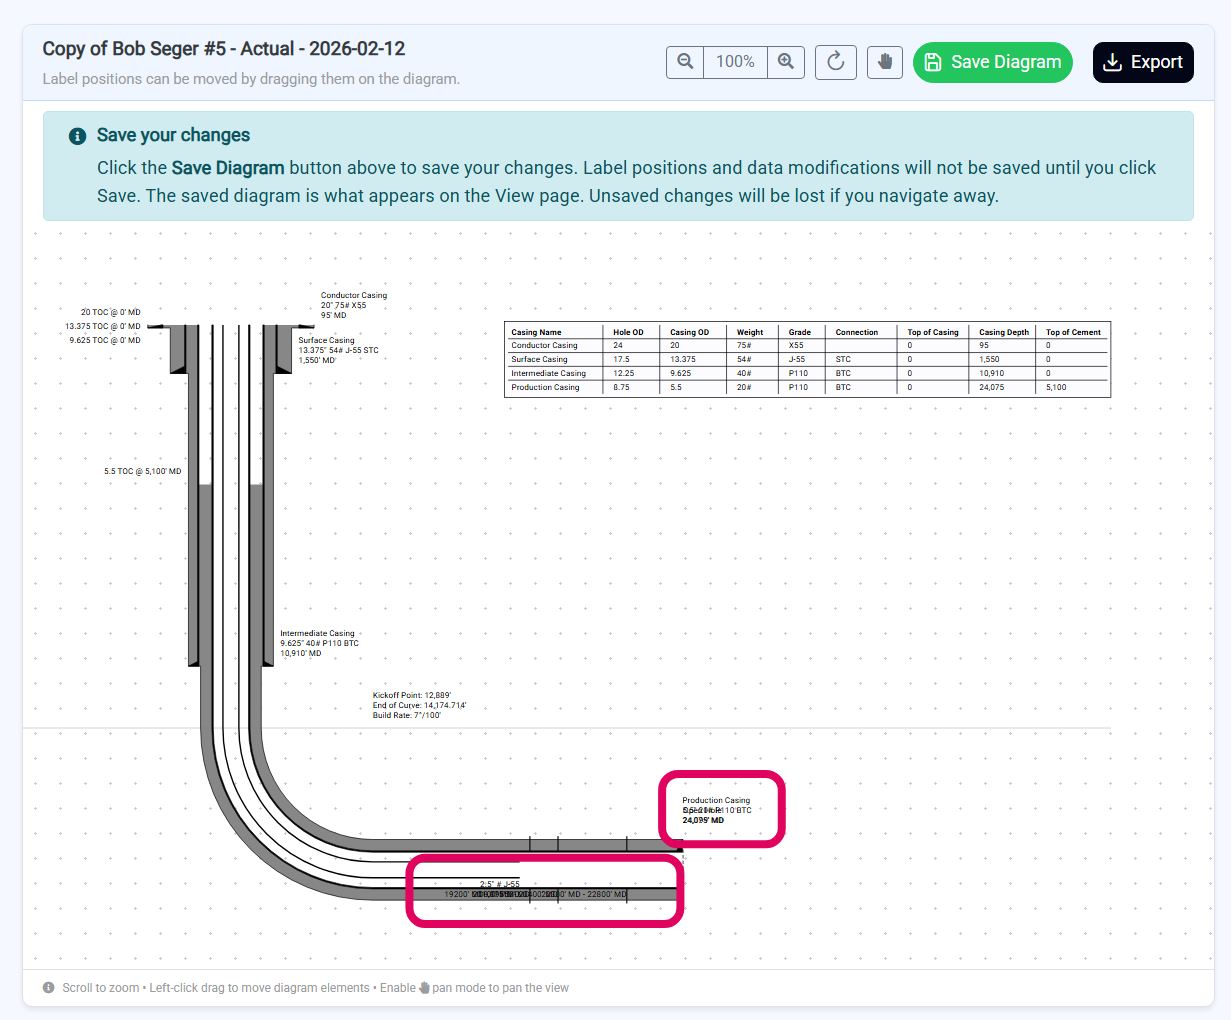Click the Hole OD value '17.5' in the table

(x=621, y=359)
